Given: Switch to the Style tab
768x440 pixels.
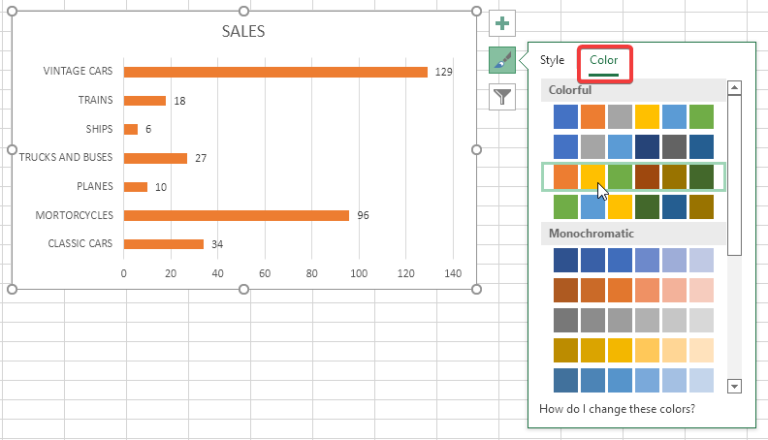Looking at the screenshot, I should click(x=552, y=61).
